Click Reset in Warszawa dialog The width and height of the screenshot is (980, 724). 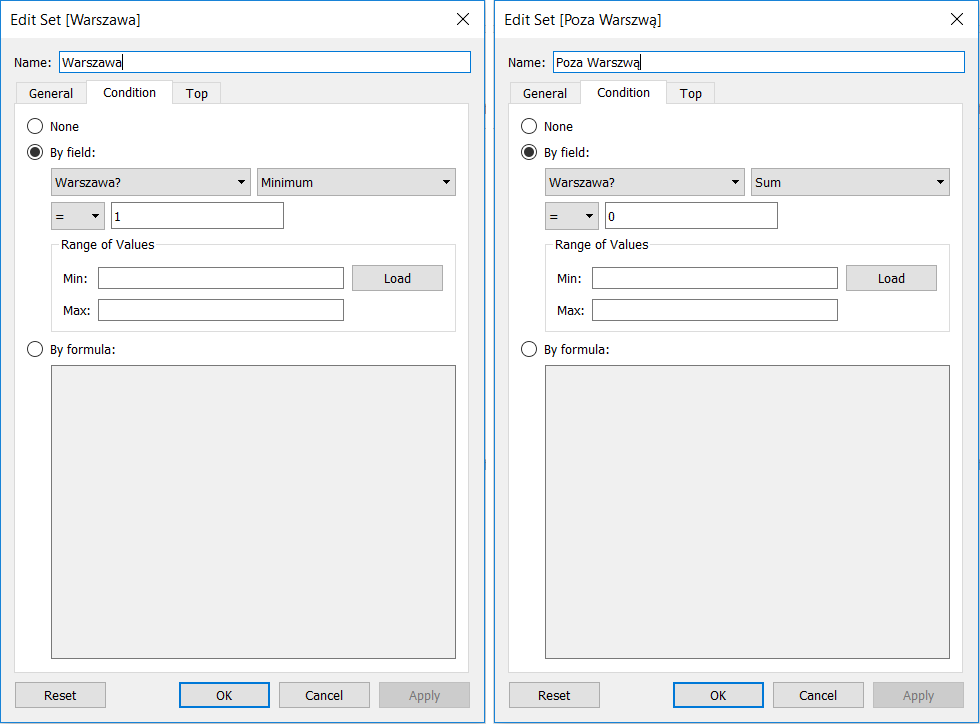tap(60, 695)
